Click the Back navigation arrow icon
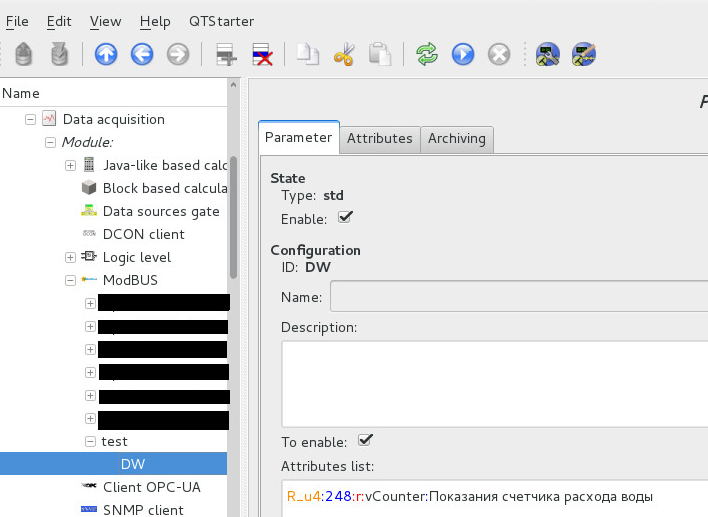Screen dimensions: 708x517 tap(142, 54)
